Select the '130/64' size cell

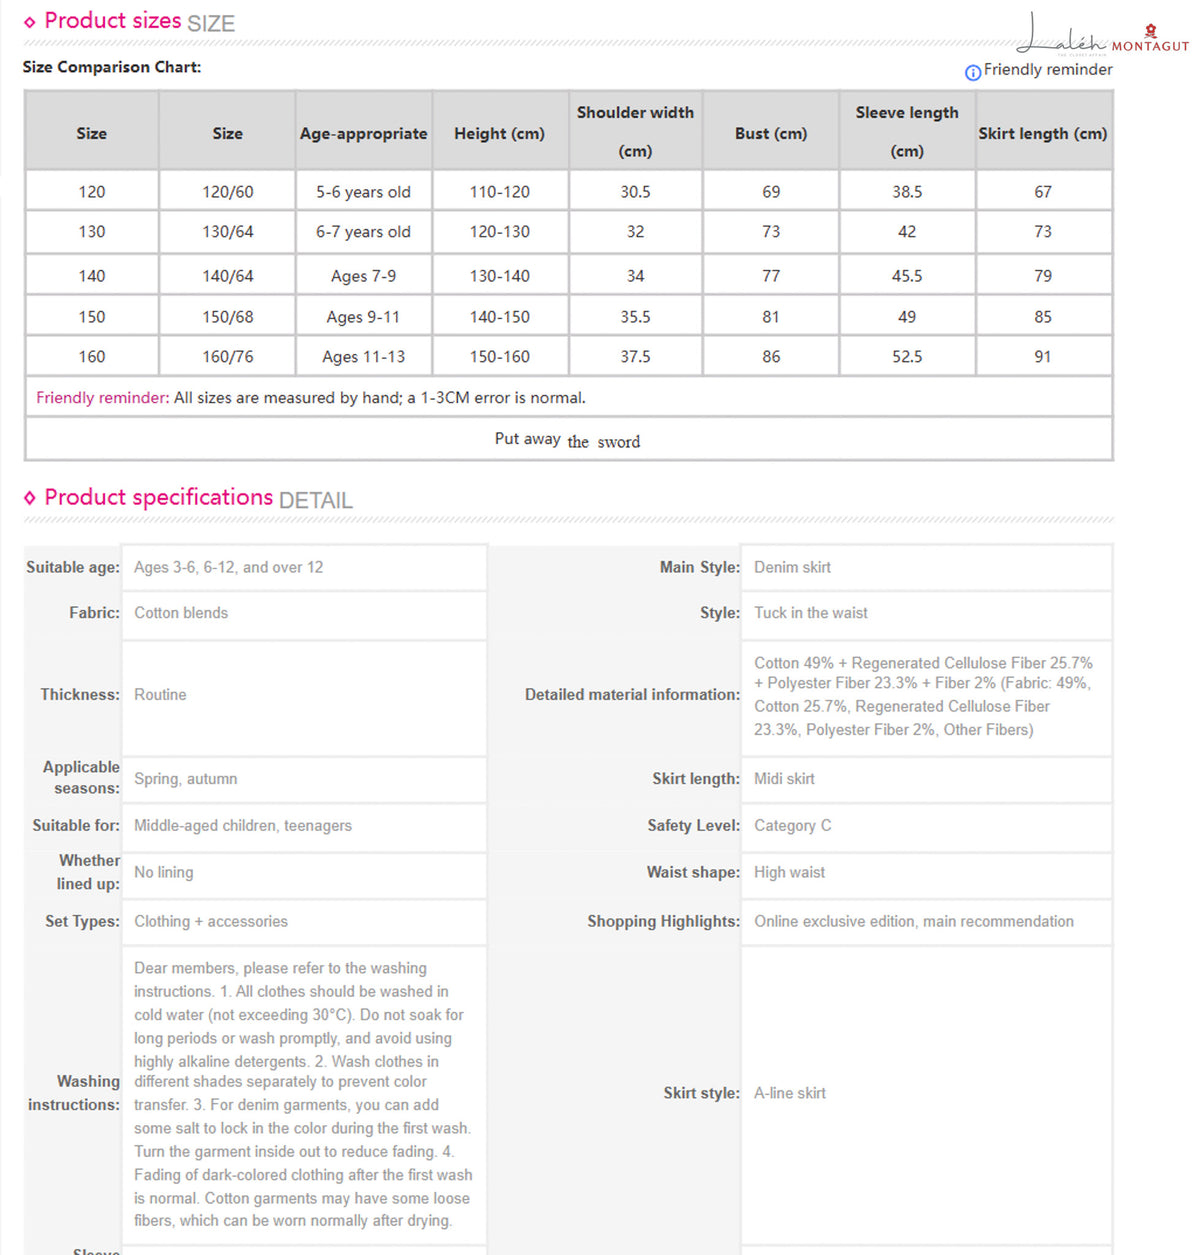pyautogui.click(x=228, y=231)
